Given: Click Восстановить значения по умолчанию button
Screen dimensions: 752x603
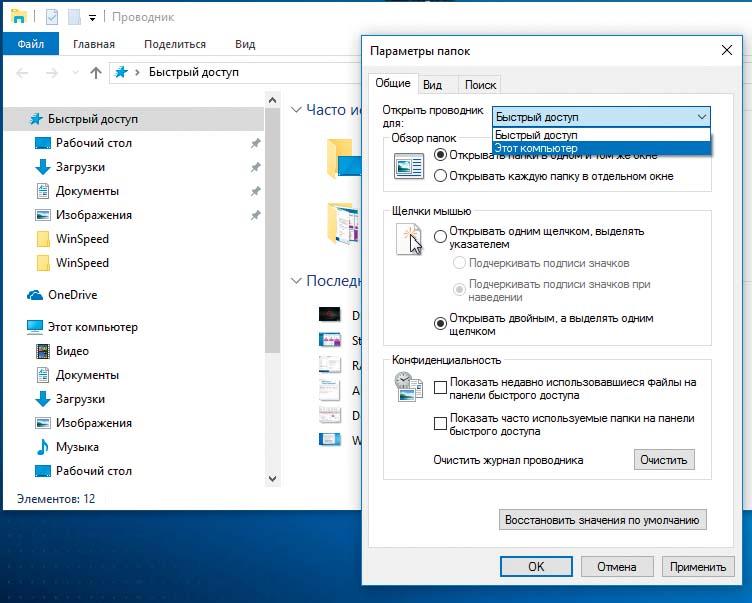Looking at the screenshot, I should coord(603,520).
